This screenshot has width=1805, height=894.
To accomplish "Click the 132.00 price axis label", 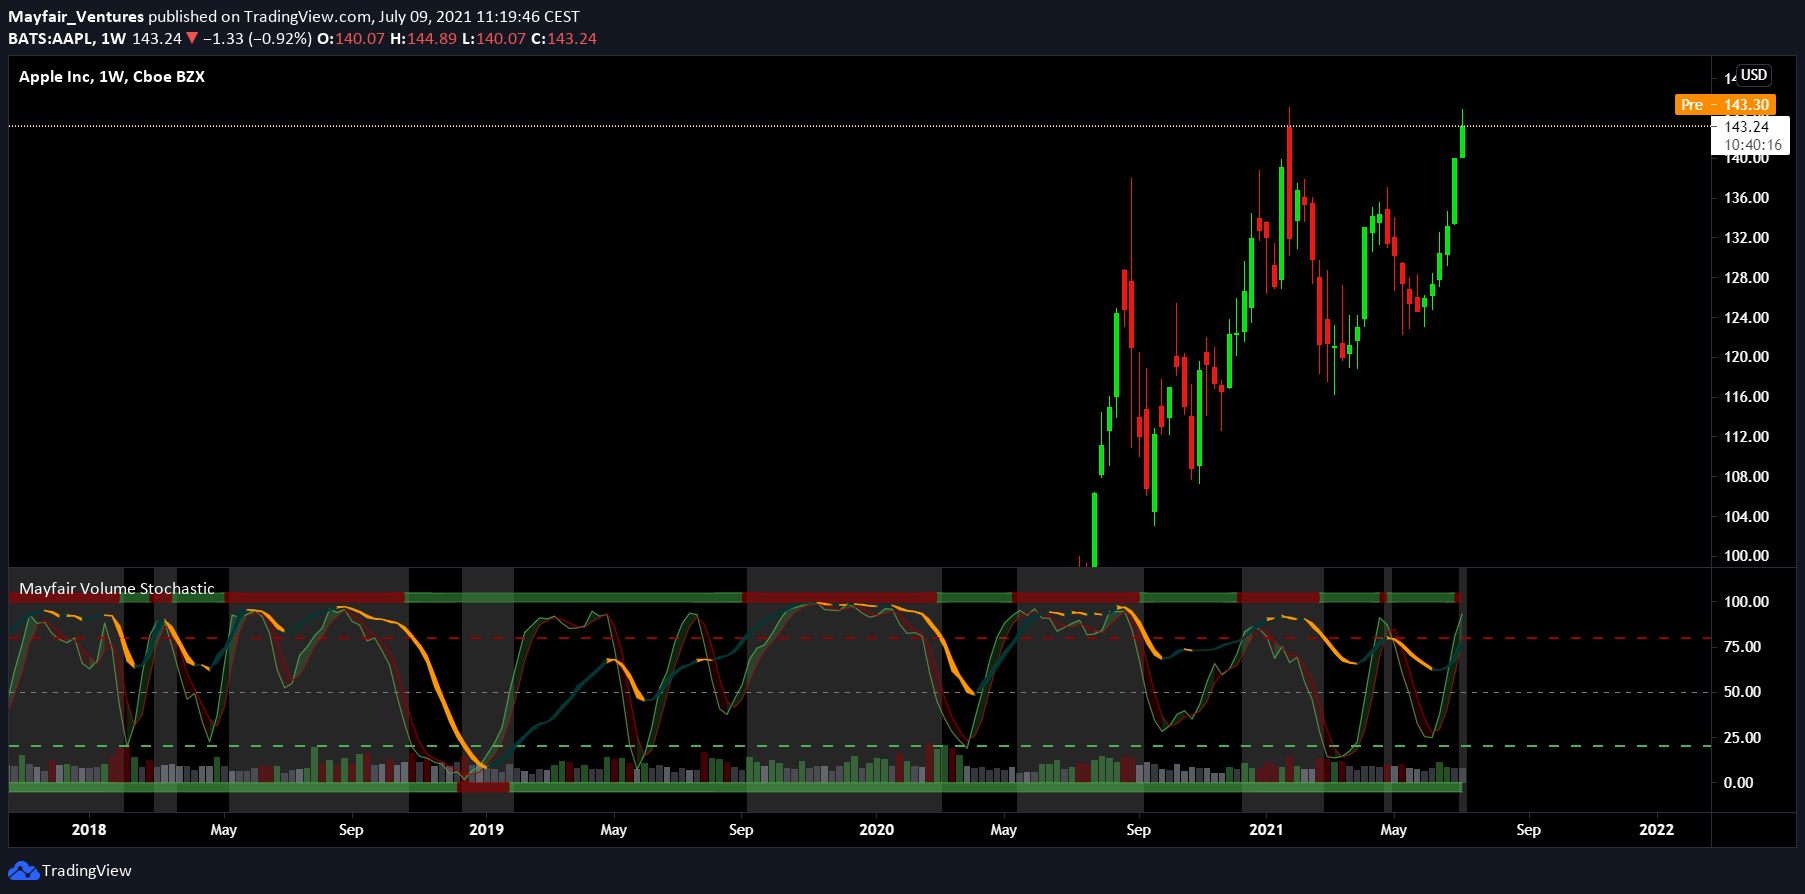I will point(1746,238).
